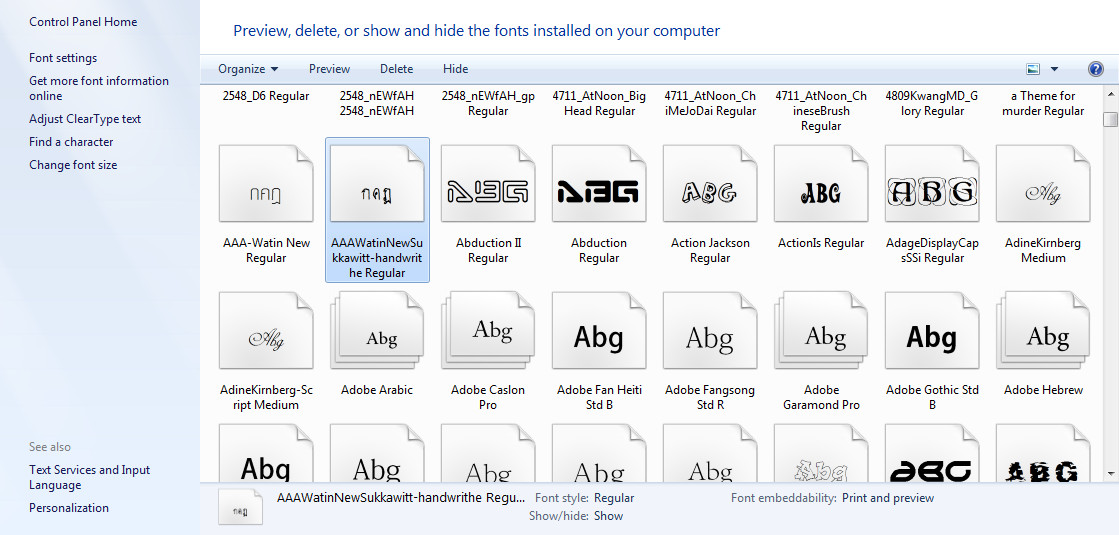Click the 4711_AtNoon_ChiMeJoDai Regular label
The height and width of the screenshot is (535, 1119).
(x=710, y=103)
